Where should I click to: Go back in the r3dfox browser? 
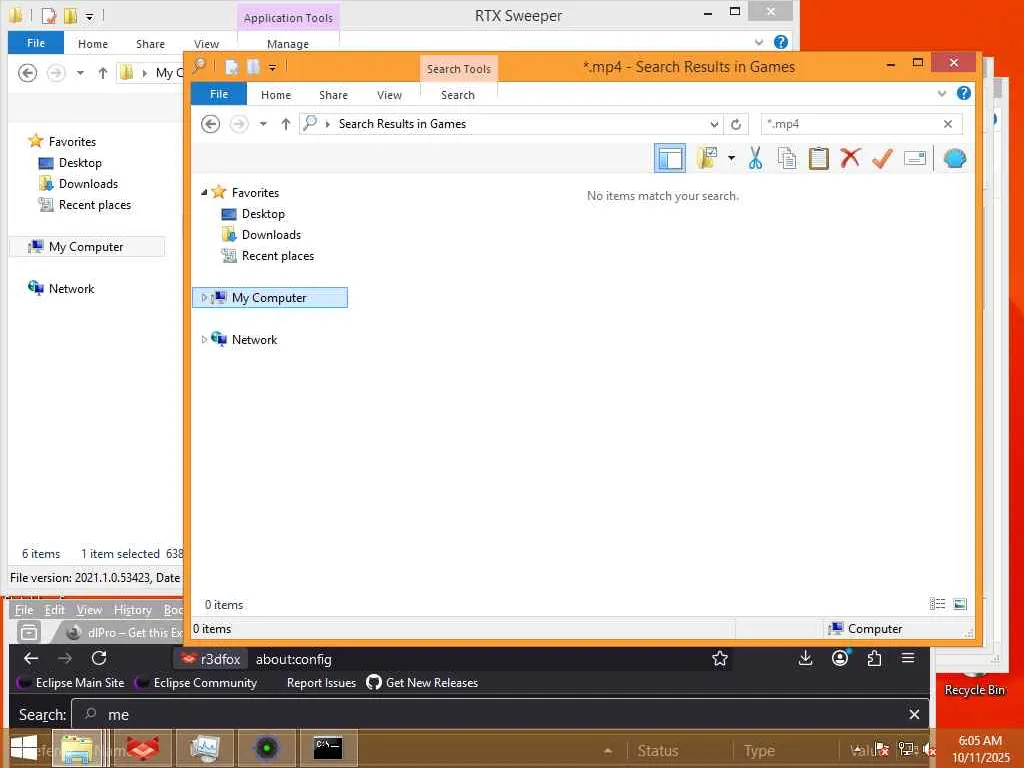[31, 658]
